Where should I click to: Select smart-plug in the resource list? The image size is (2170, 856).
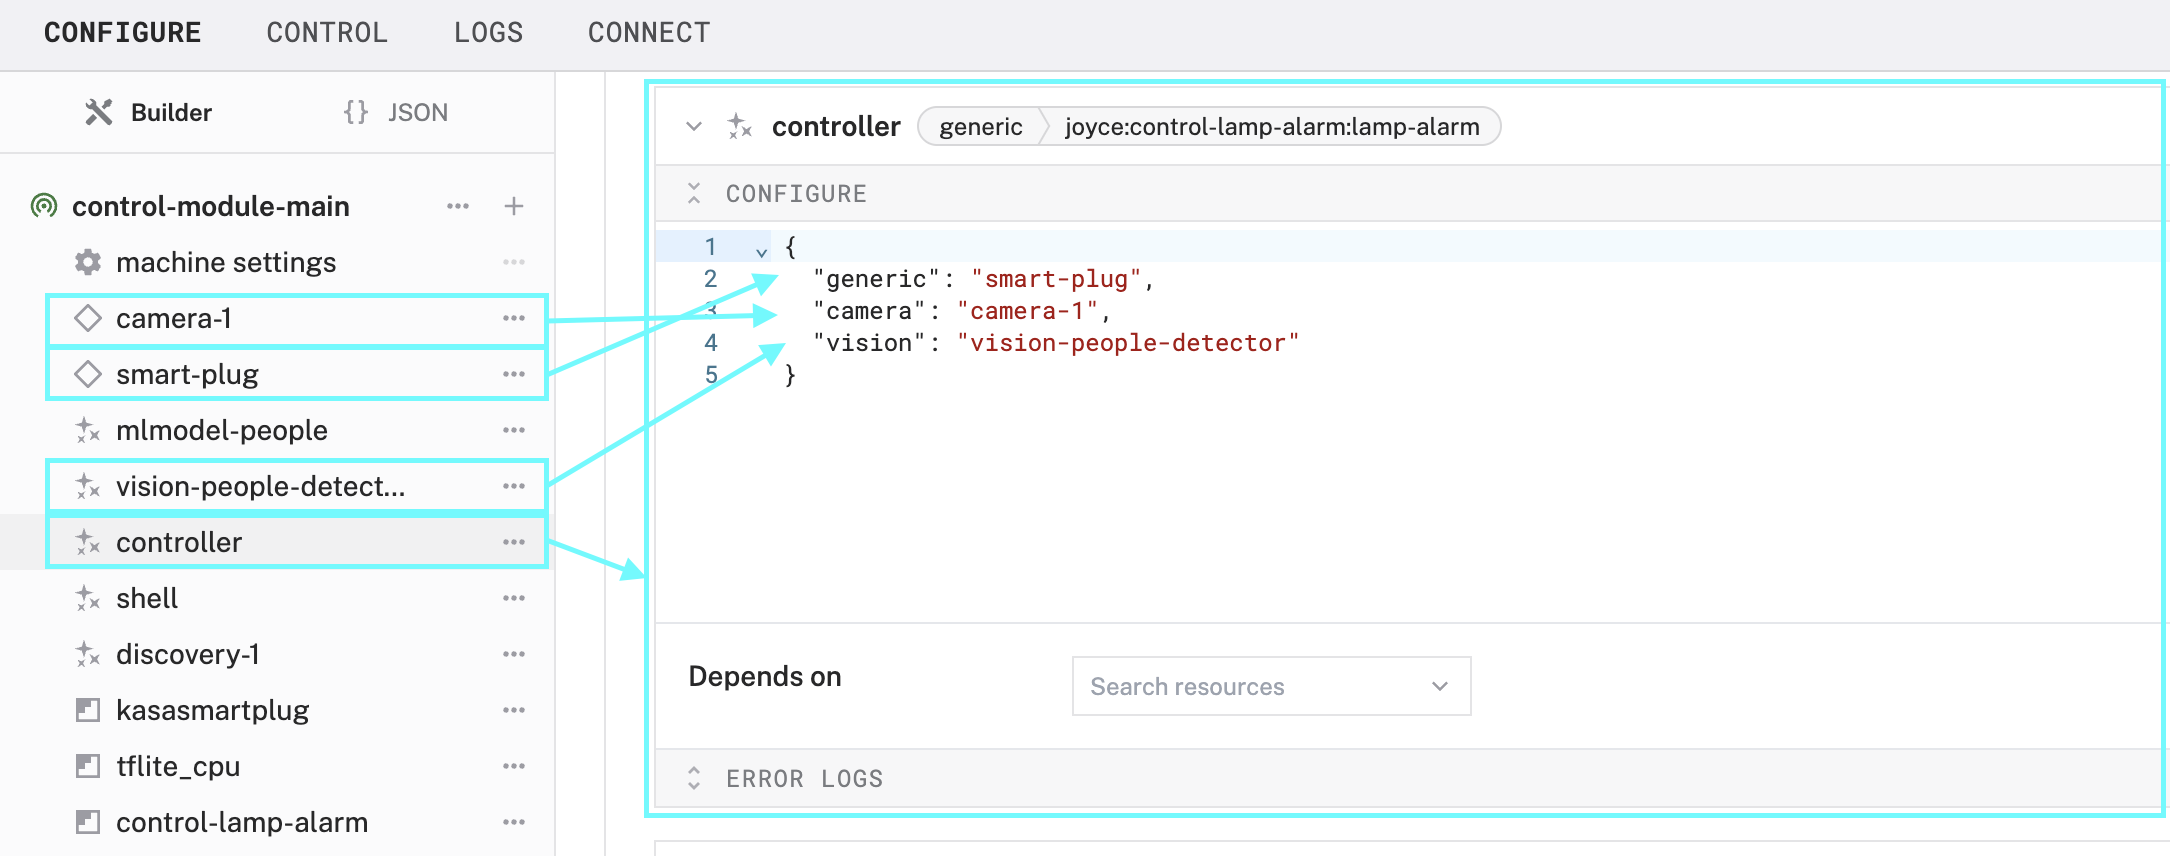[187, 374]
